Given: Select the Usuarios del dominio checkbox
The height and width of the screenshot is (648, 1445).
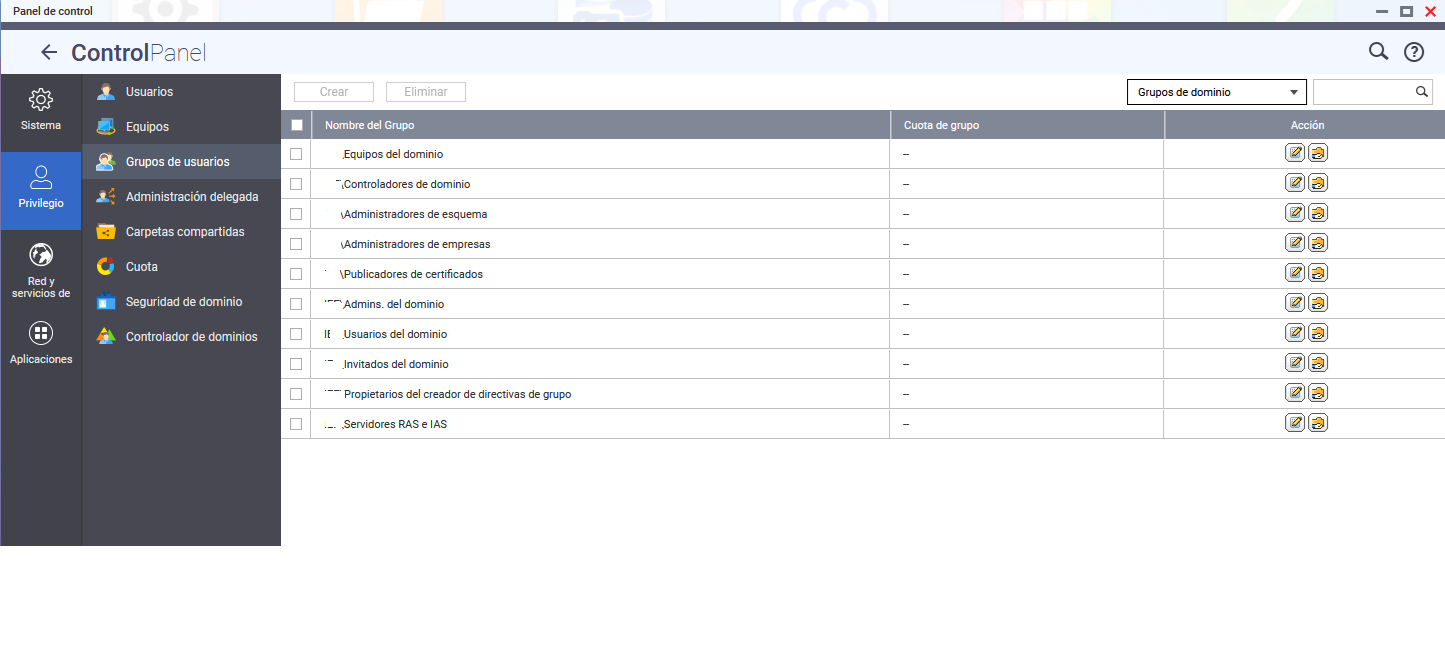Looking at the screenshot, I should (296, 334).
